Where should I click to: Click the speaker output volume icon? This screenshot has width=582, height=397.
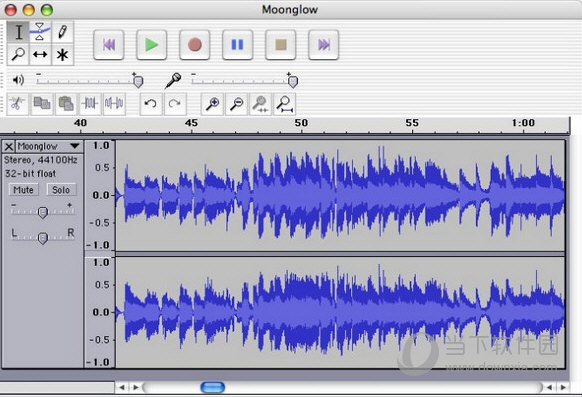click(x=18, y=80)
